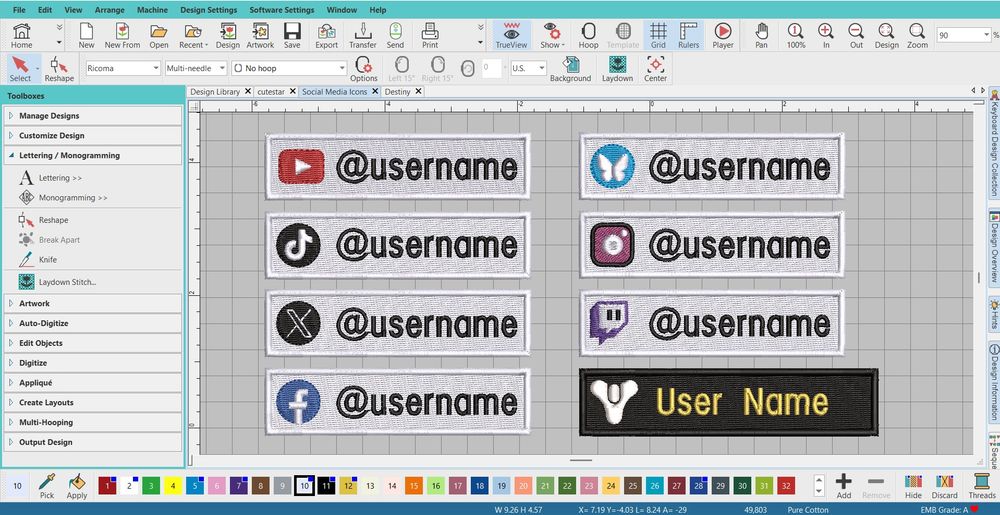Screen dimensions: 1000x515
Task: Open the Design Overview side panel
Action: click(994, 247)
